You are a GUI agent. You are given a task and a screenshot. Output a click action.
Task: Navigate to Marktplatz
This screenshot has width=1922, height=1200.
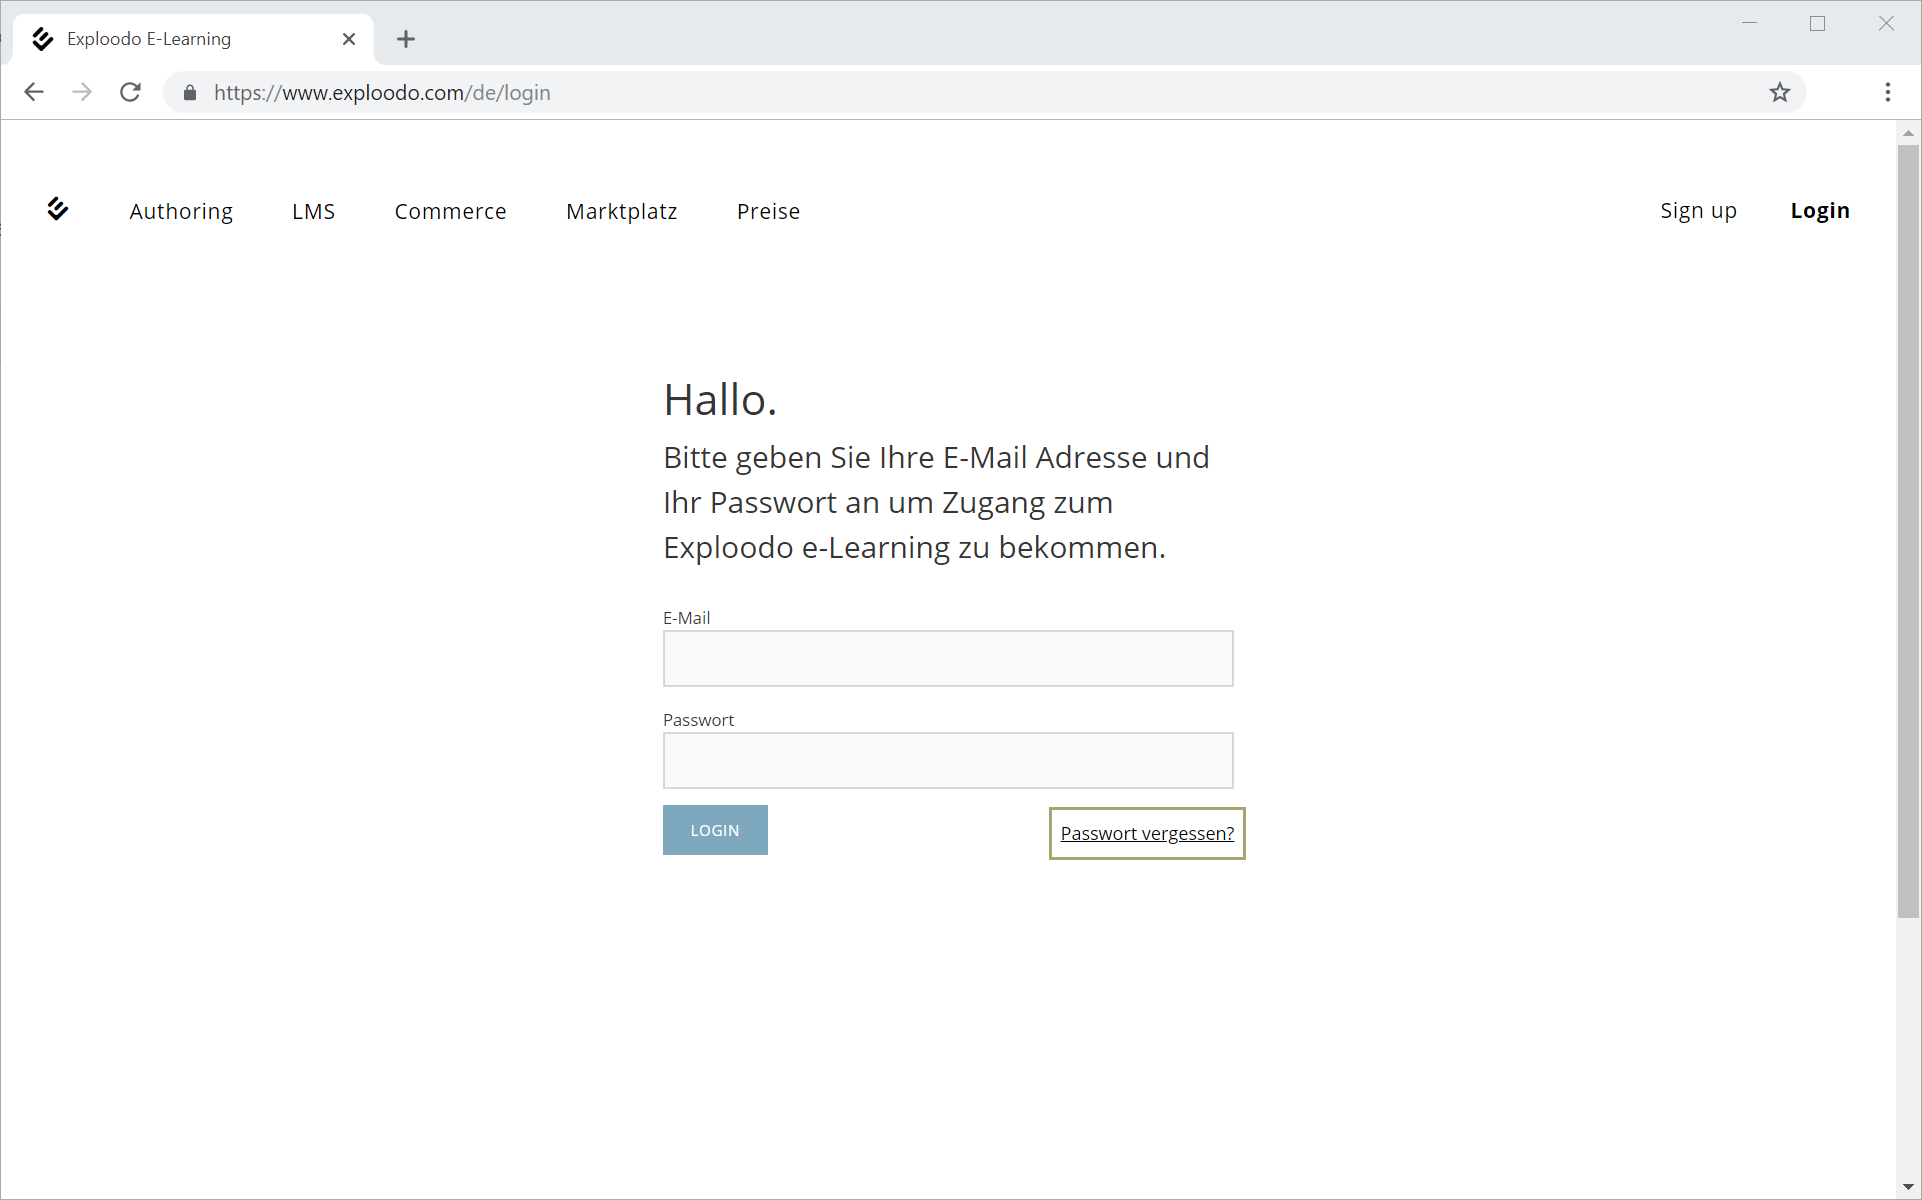621,211
